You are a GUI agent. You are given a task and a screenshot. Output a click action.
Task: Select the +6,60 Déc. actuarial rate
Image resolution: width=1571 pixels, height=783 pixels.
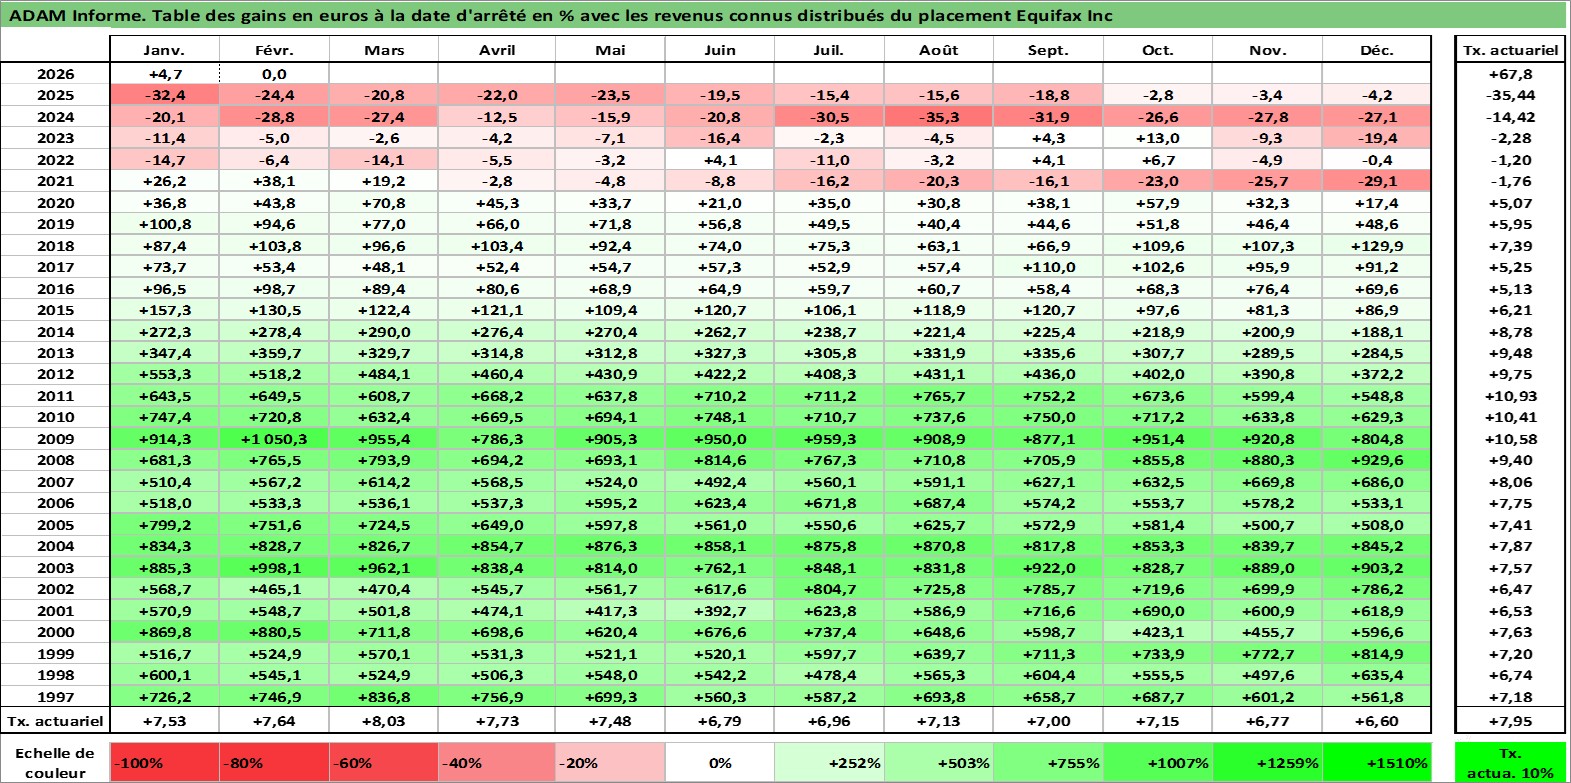tap(1376, 721)
